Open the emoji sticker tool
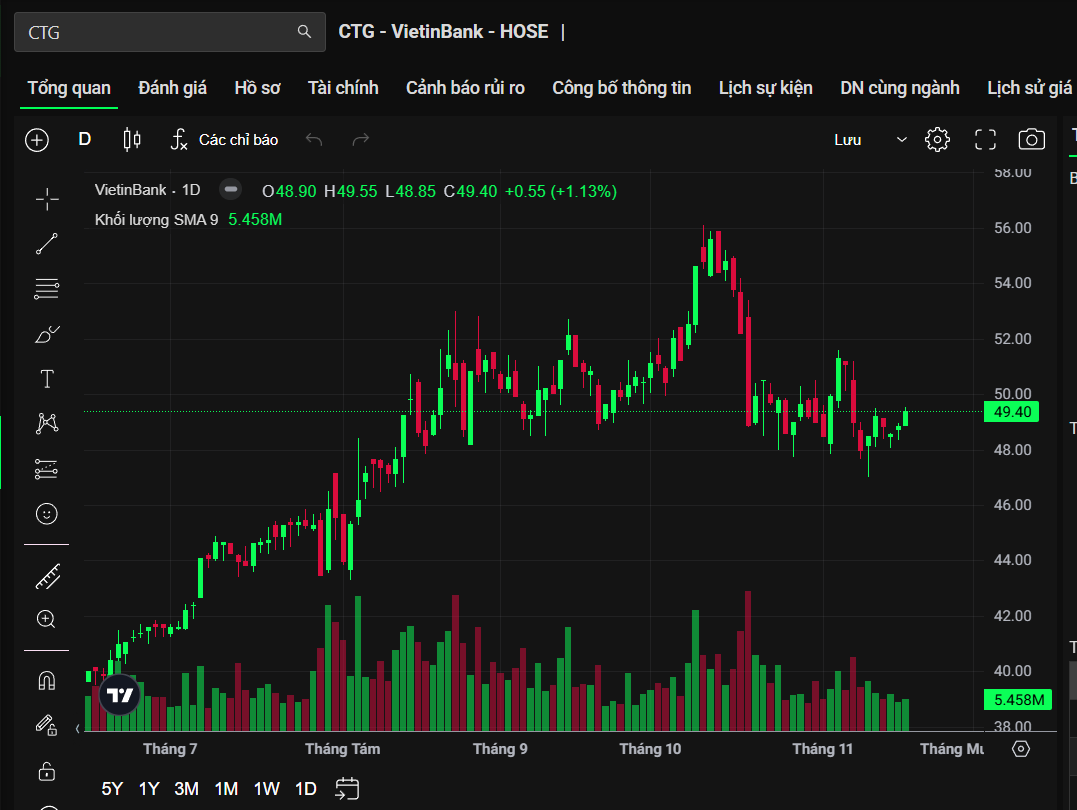This screenshot has height=810, width=1077. click(x=46, y=513)
